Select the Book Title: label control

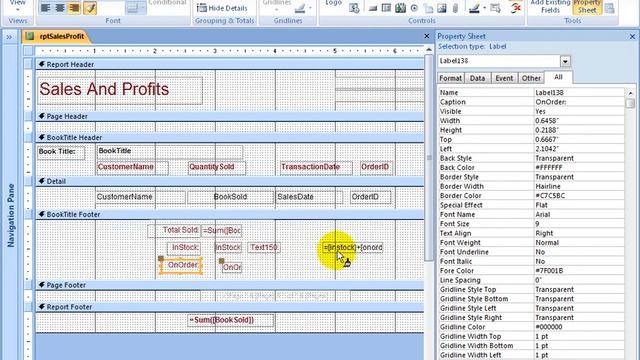click(x=61, y=152)
